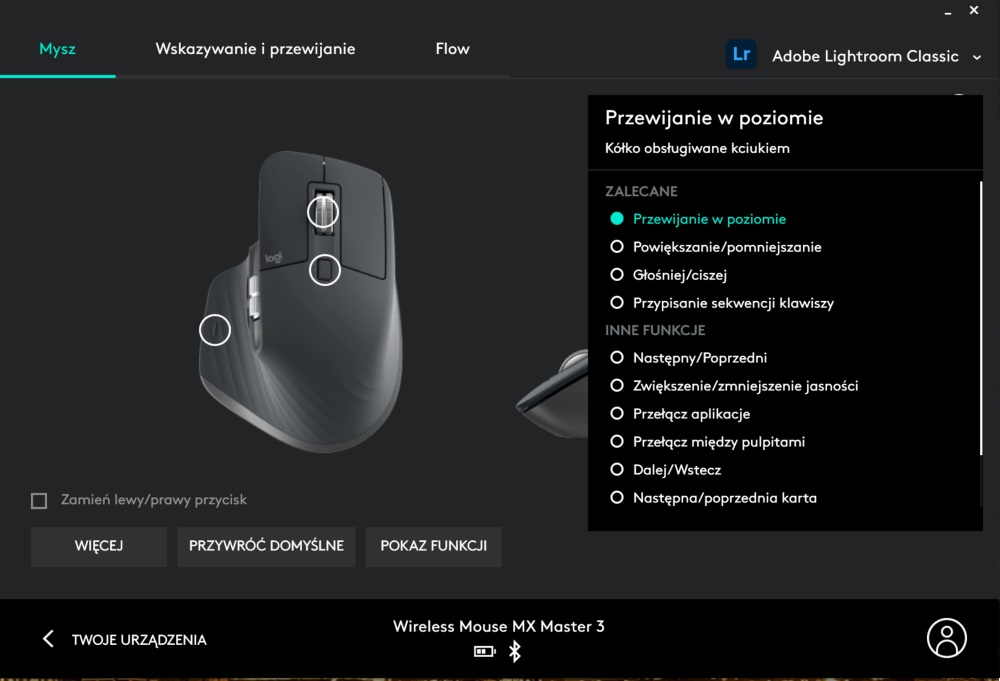
Task: Click the Pokaz funkcji button
Action: 434,546
